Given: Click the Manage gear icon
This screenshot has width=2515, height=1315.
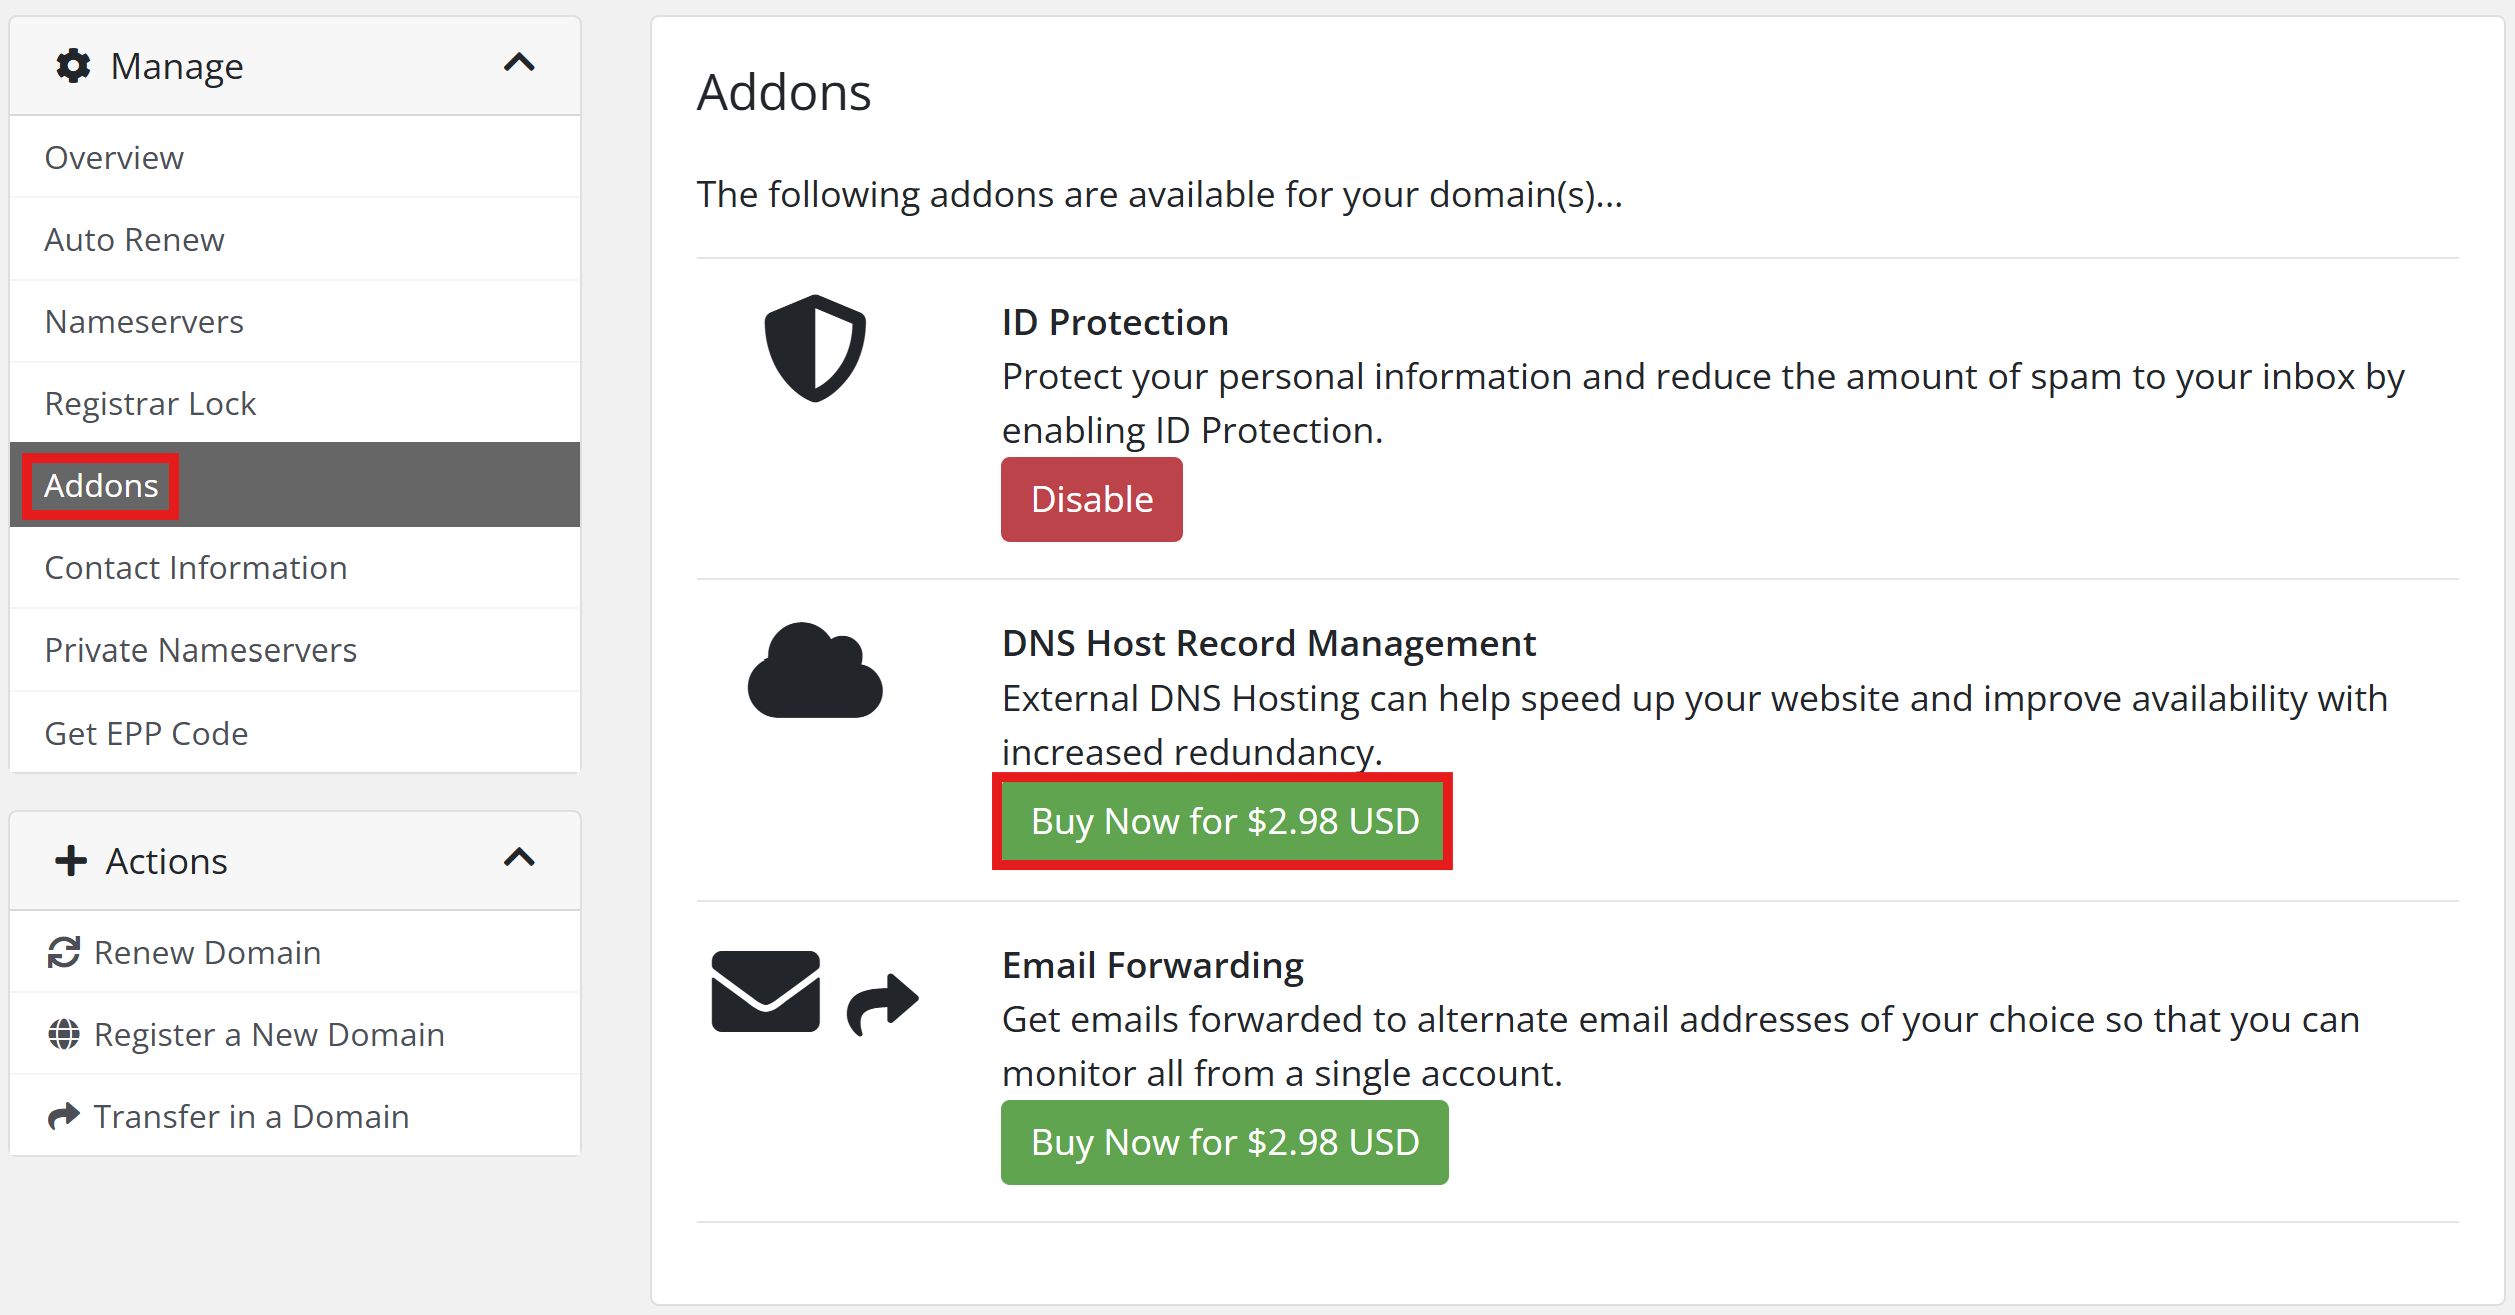Looking at the screenshot, I should [x=73, y=66].
